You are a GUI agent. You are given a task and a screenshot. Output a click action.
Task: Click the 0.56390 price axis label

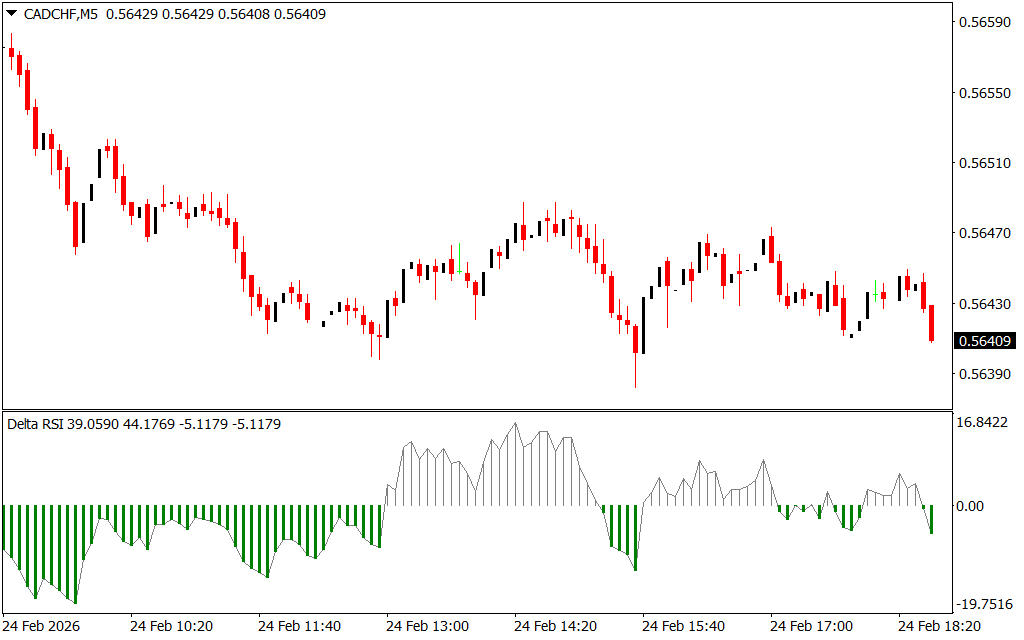coord(984,374)
